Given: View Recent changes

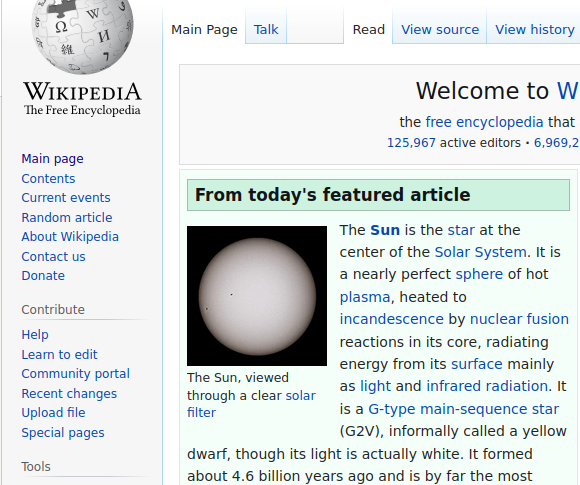Looking at the screenshot, I should [69, 394].
